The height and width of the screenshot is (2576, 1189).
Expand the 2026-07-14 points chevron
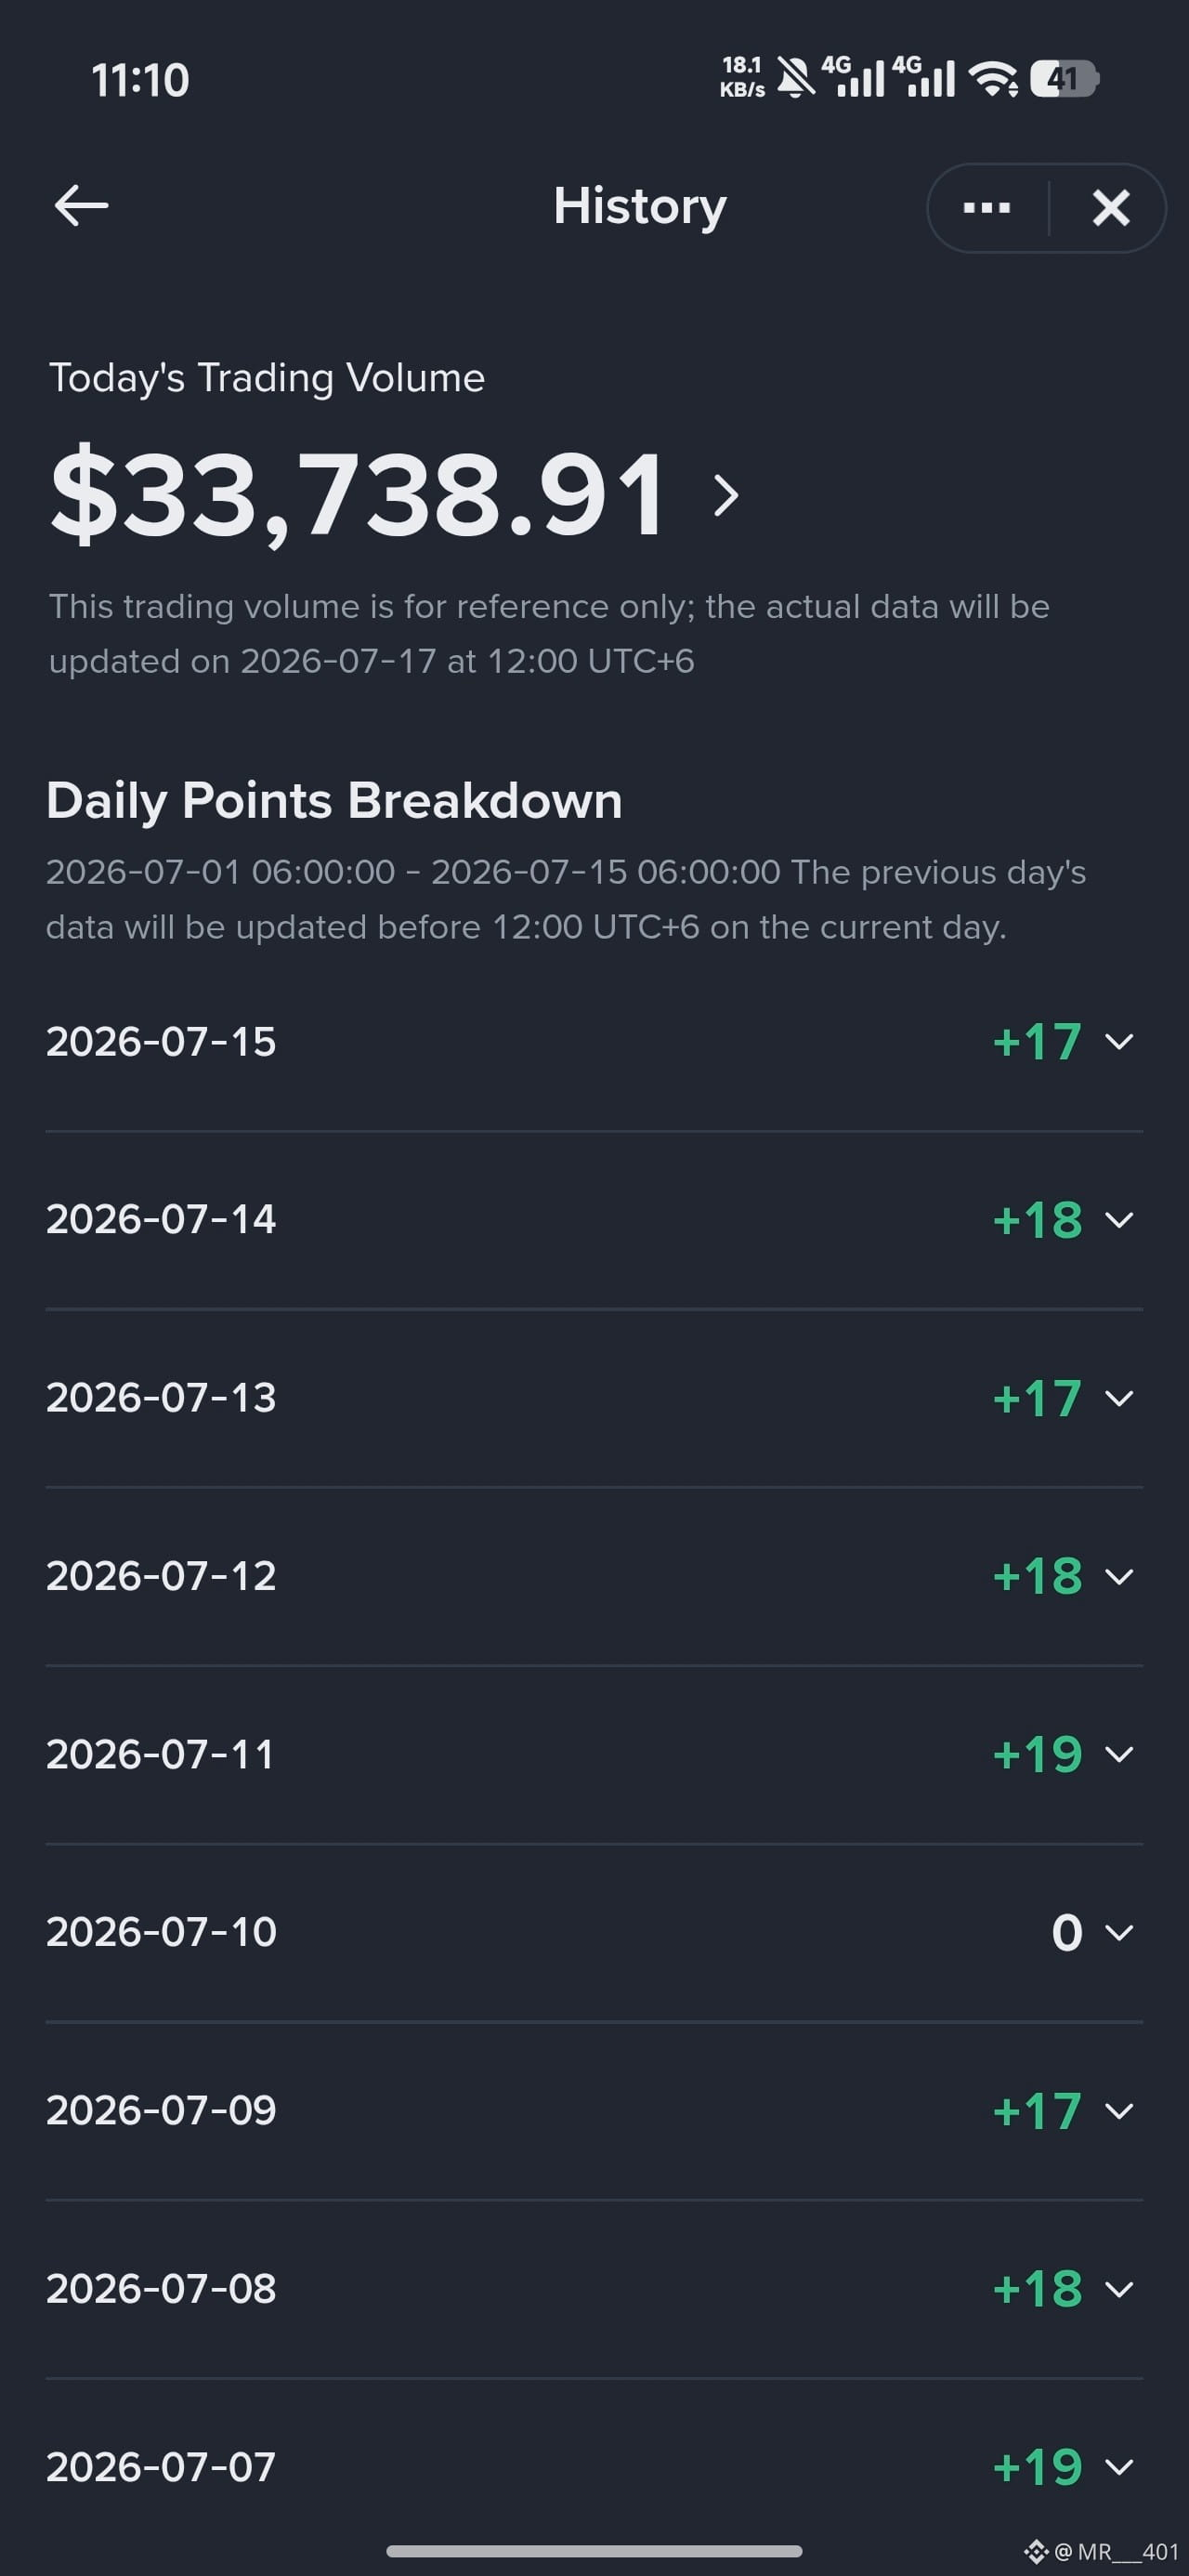[x=1119, y=1220]
